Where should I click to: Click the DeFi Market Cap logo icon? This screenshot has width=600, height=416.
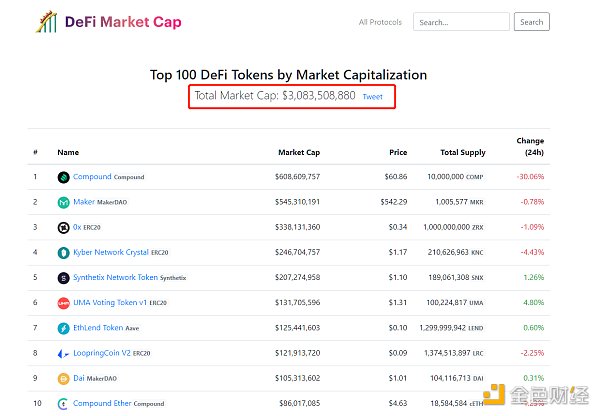tap(46, 22)
